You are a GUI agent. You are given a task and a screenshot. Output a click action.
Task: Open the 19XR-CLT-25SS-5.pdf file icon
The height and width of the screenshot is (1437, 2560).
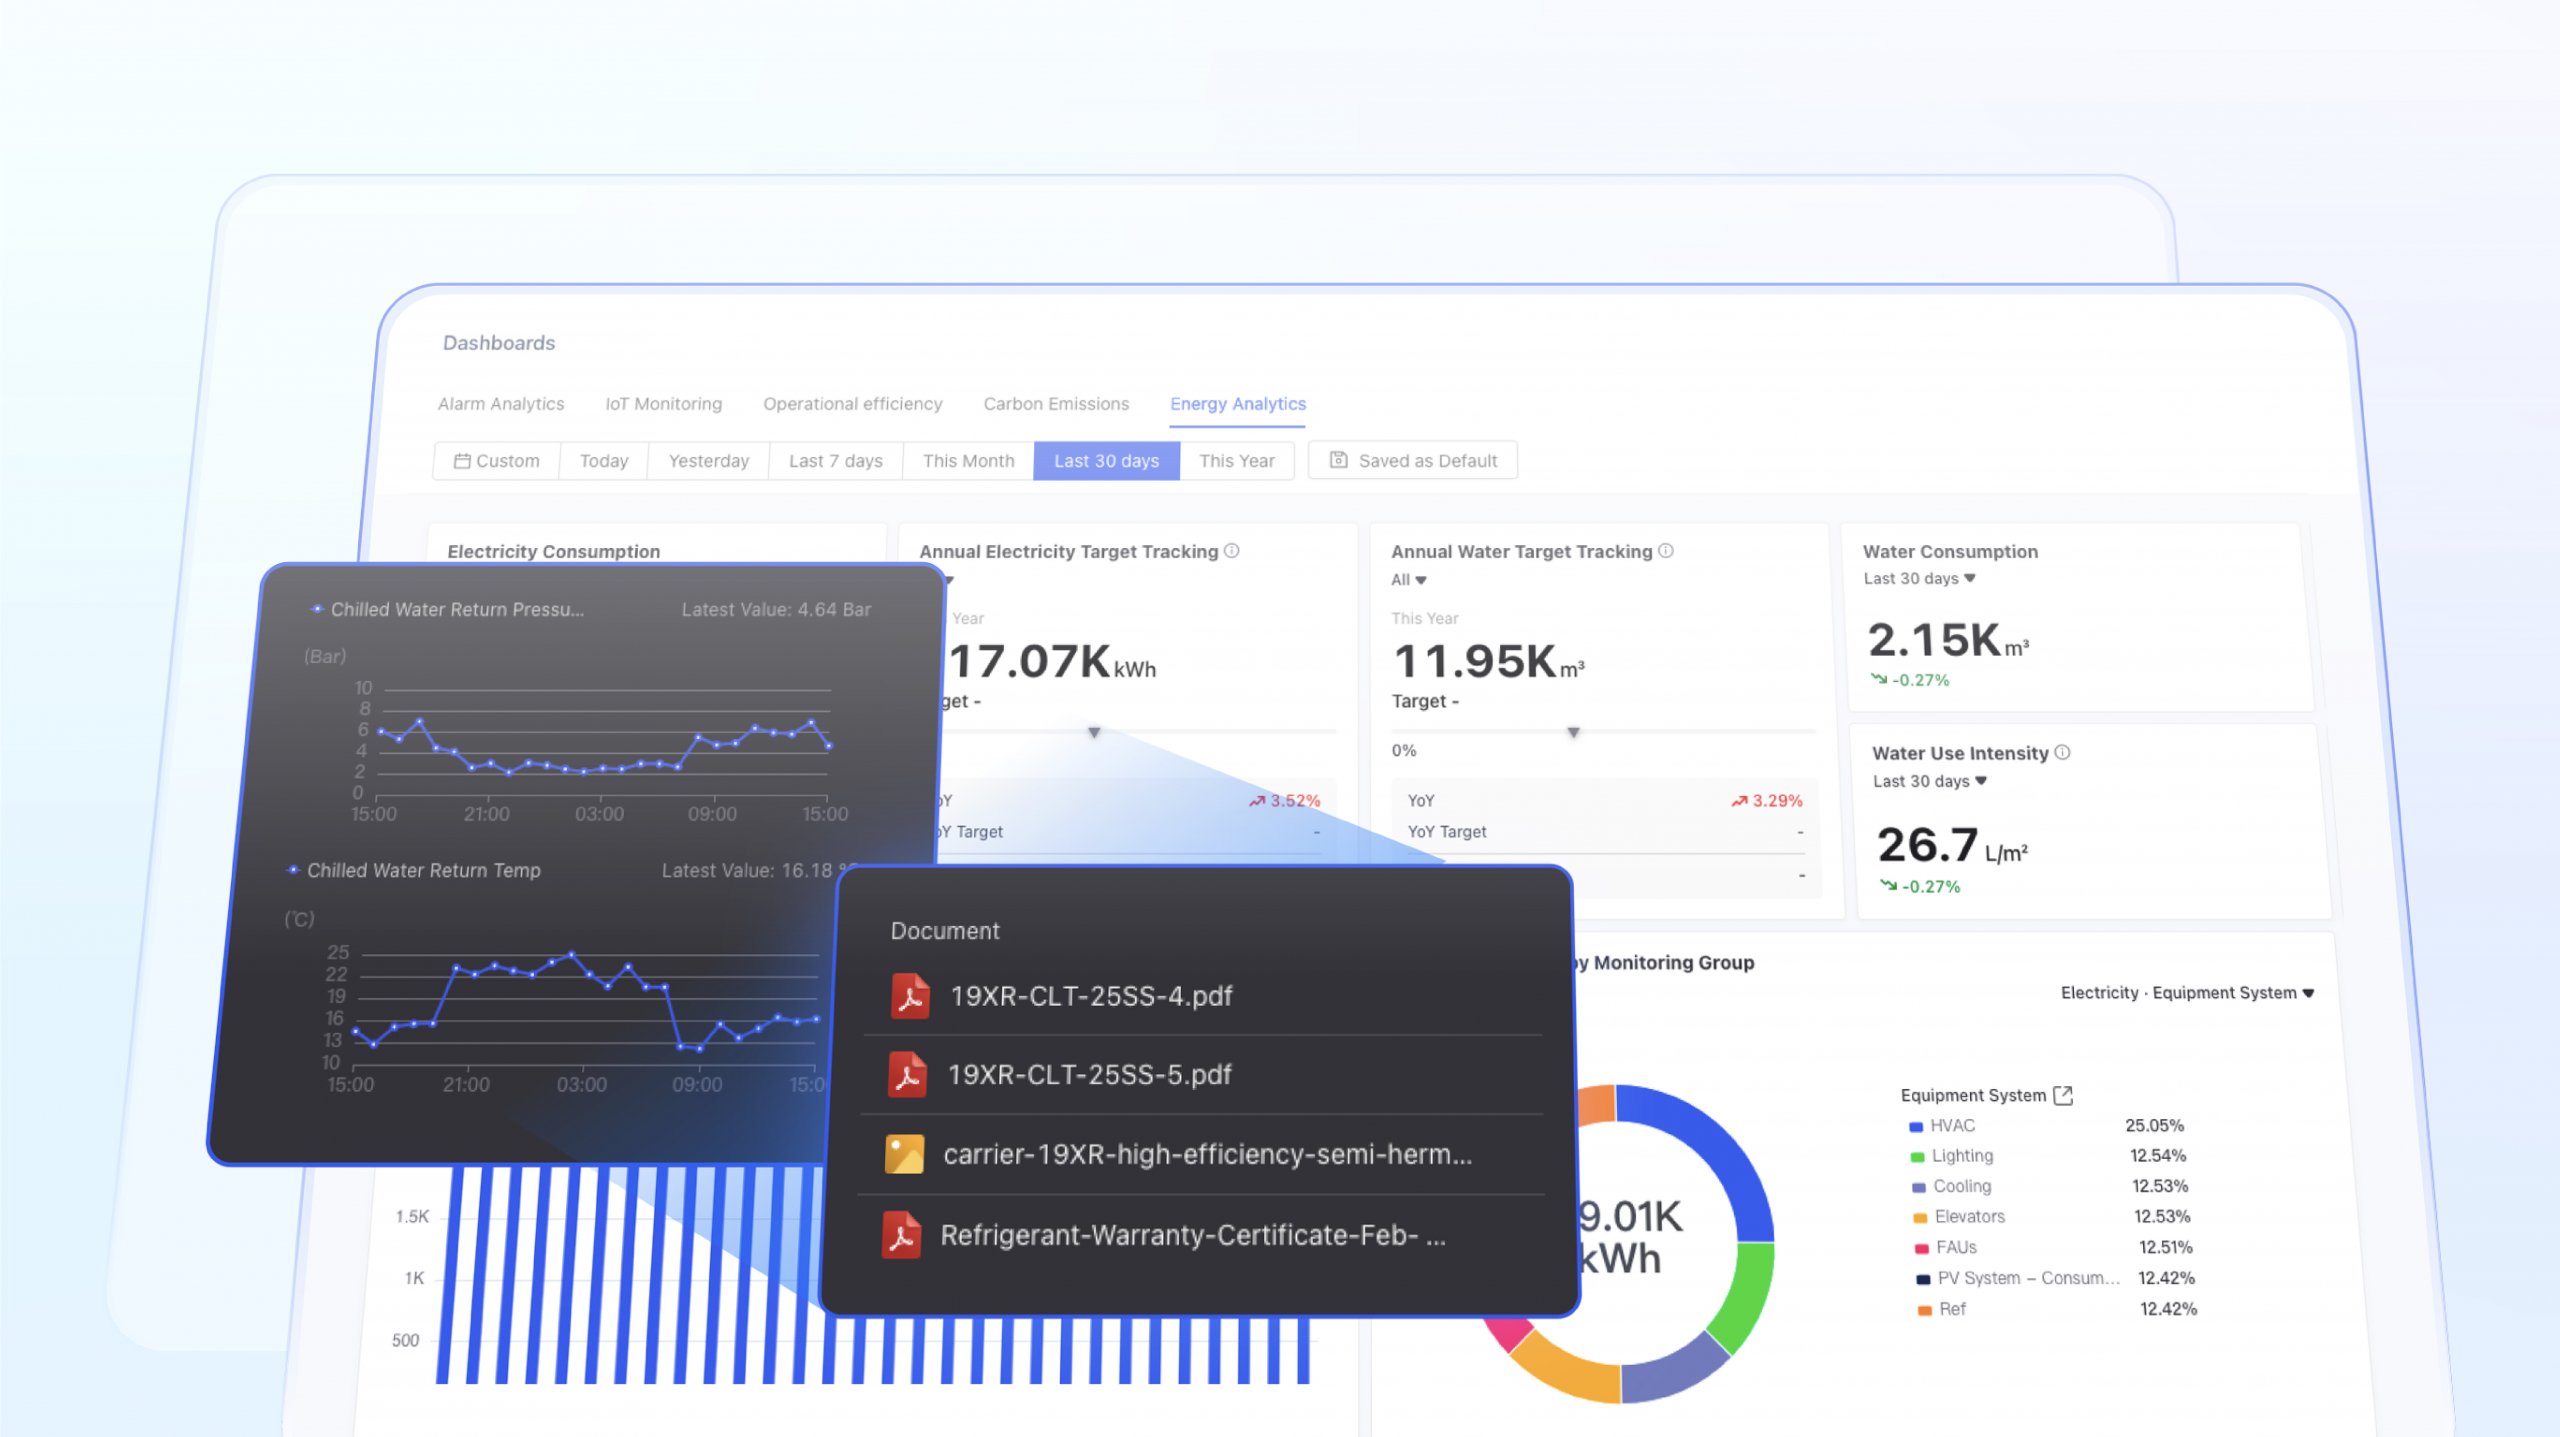908,1075
